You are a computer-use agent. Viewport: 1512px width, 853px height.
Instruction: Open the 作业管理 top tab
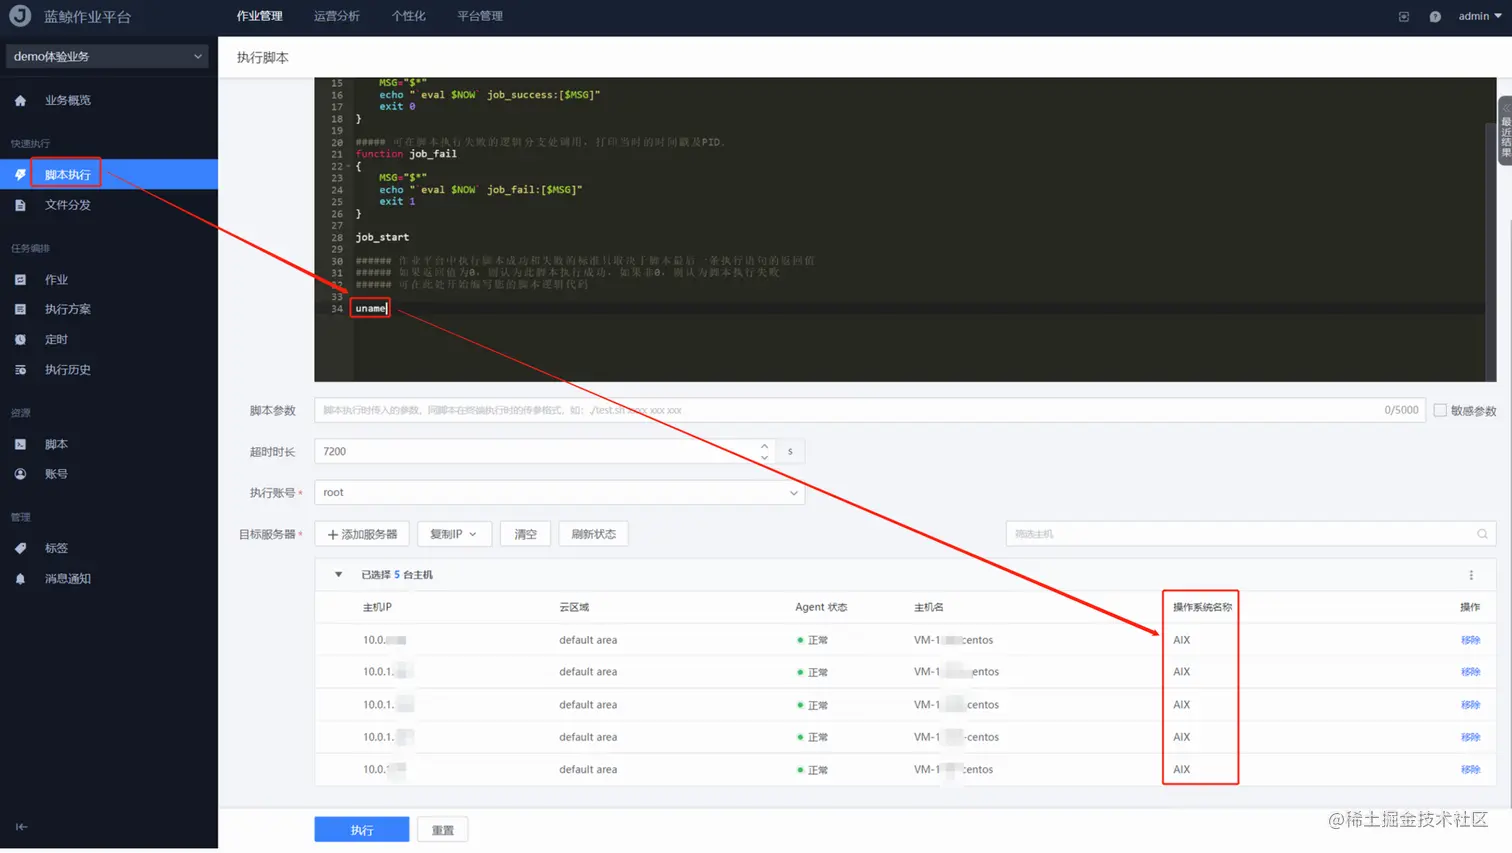pos(259,16)
